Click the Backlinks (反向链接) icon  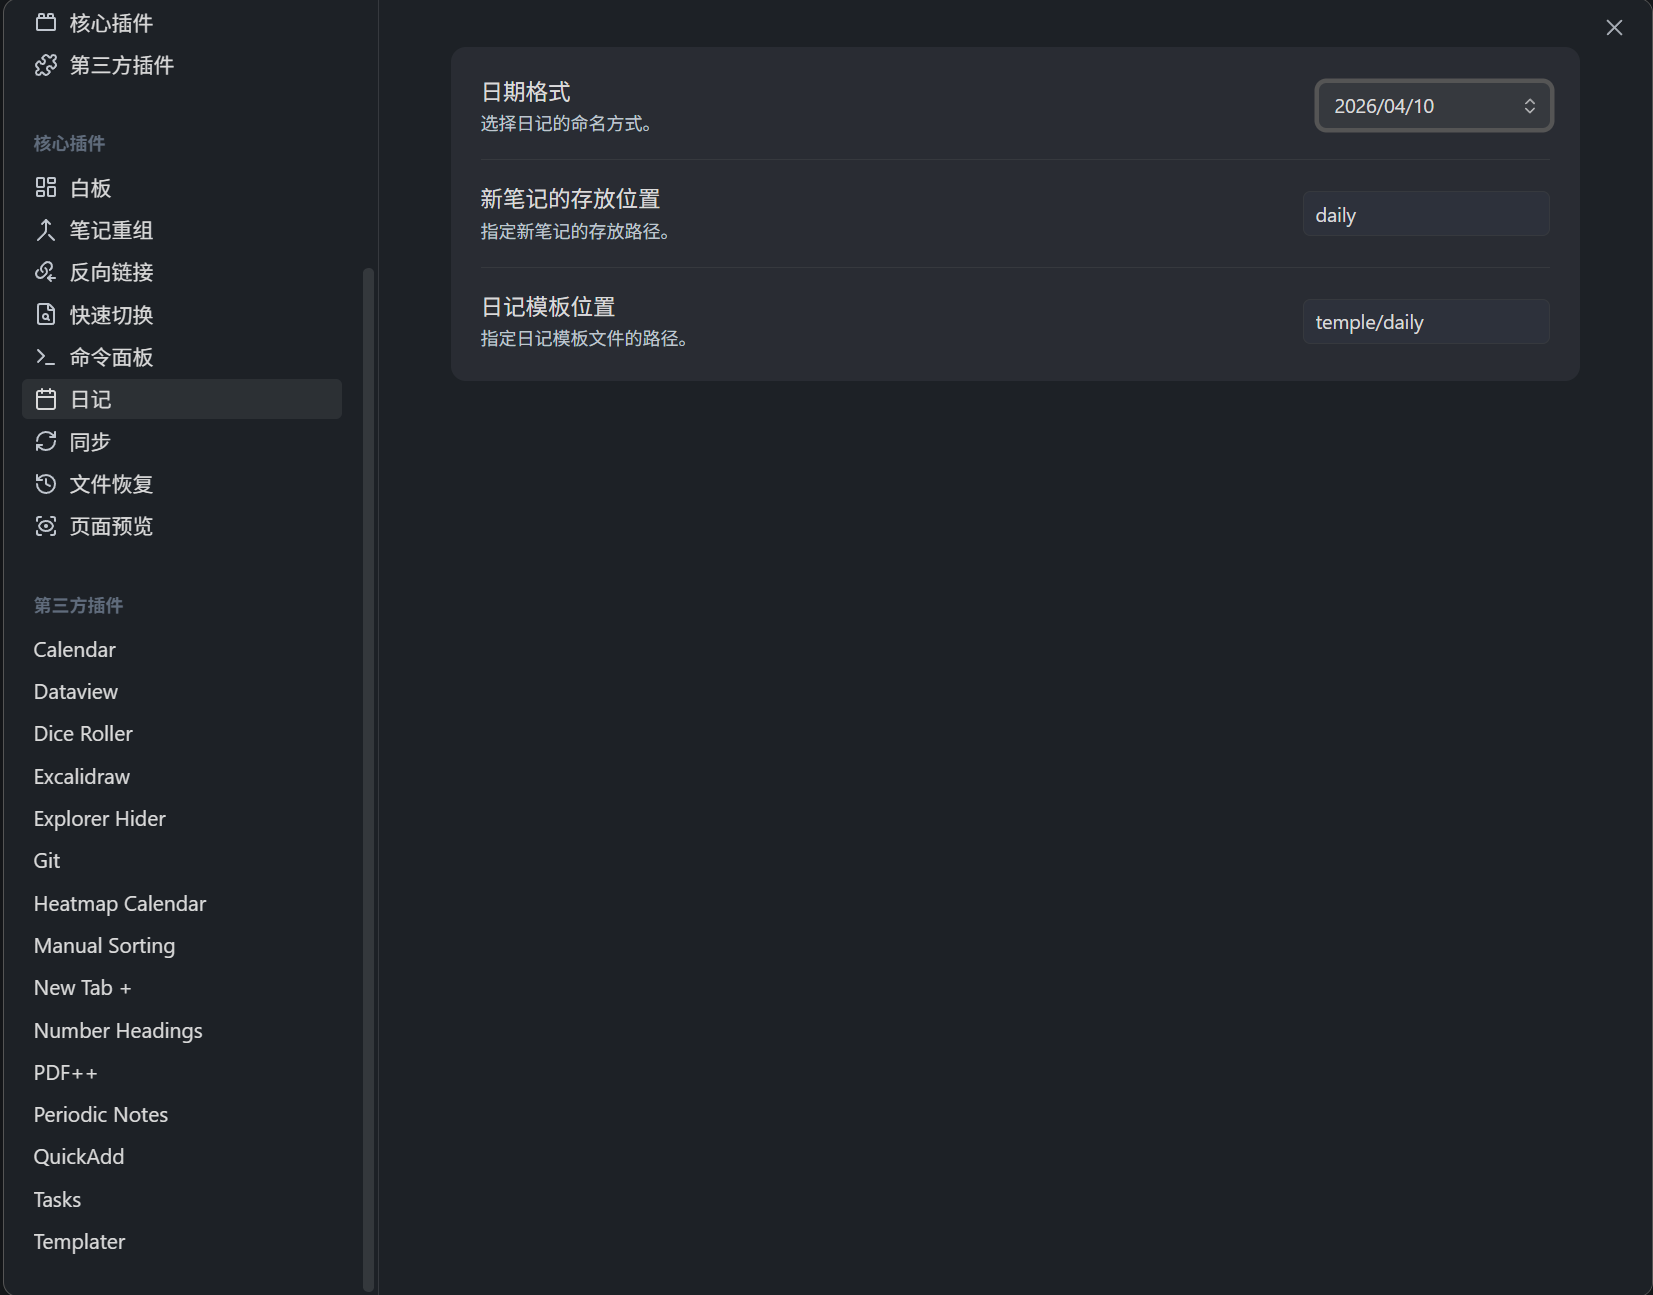tap(46, 273)
